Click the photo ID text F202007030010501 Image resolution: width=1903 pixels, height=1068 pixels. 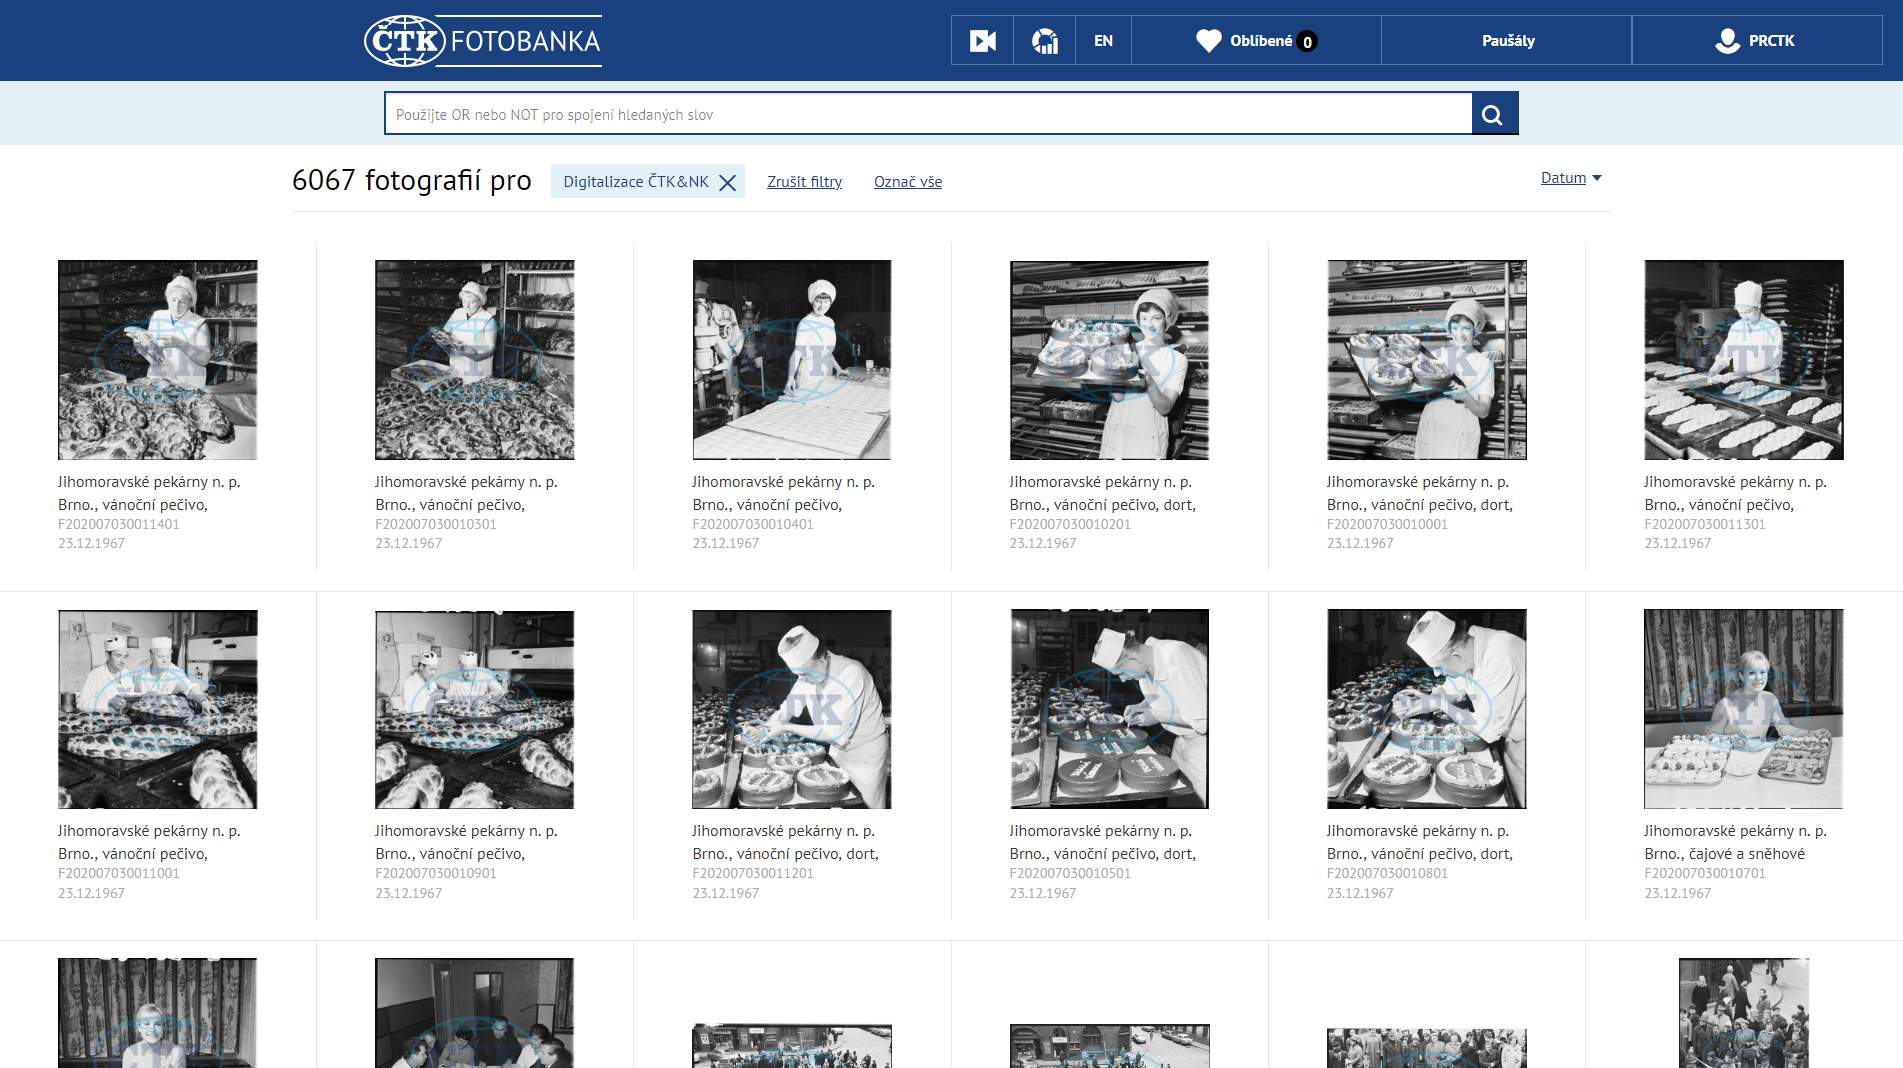pos(1070,873)
